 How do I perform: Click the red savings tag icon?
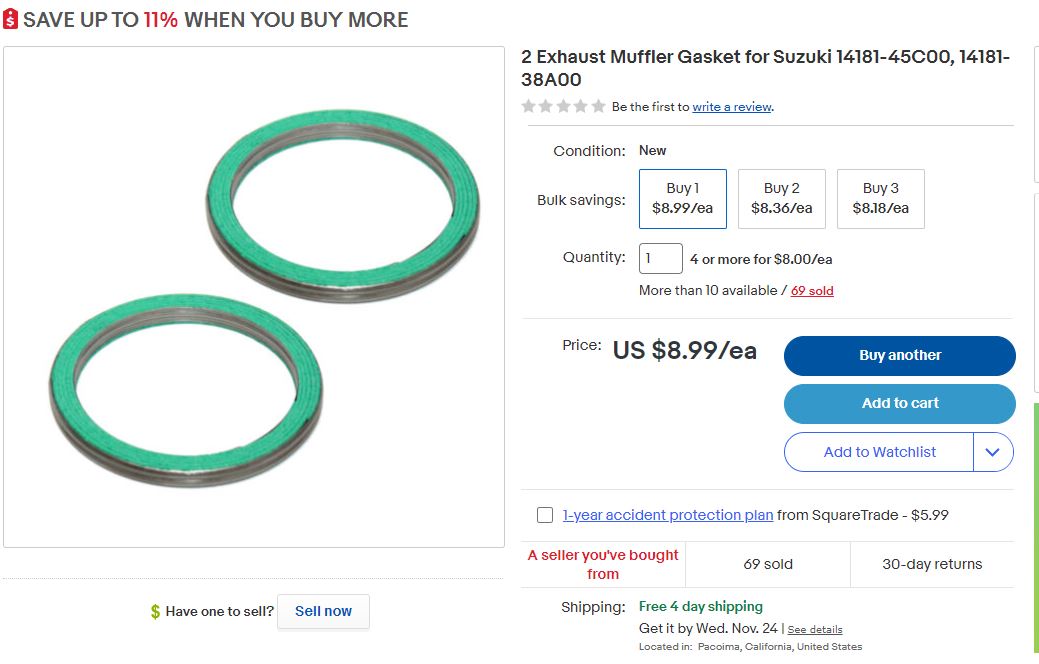[x=11, y=20]
